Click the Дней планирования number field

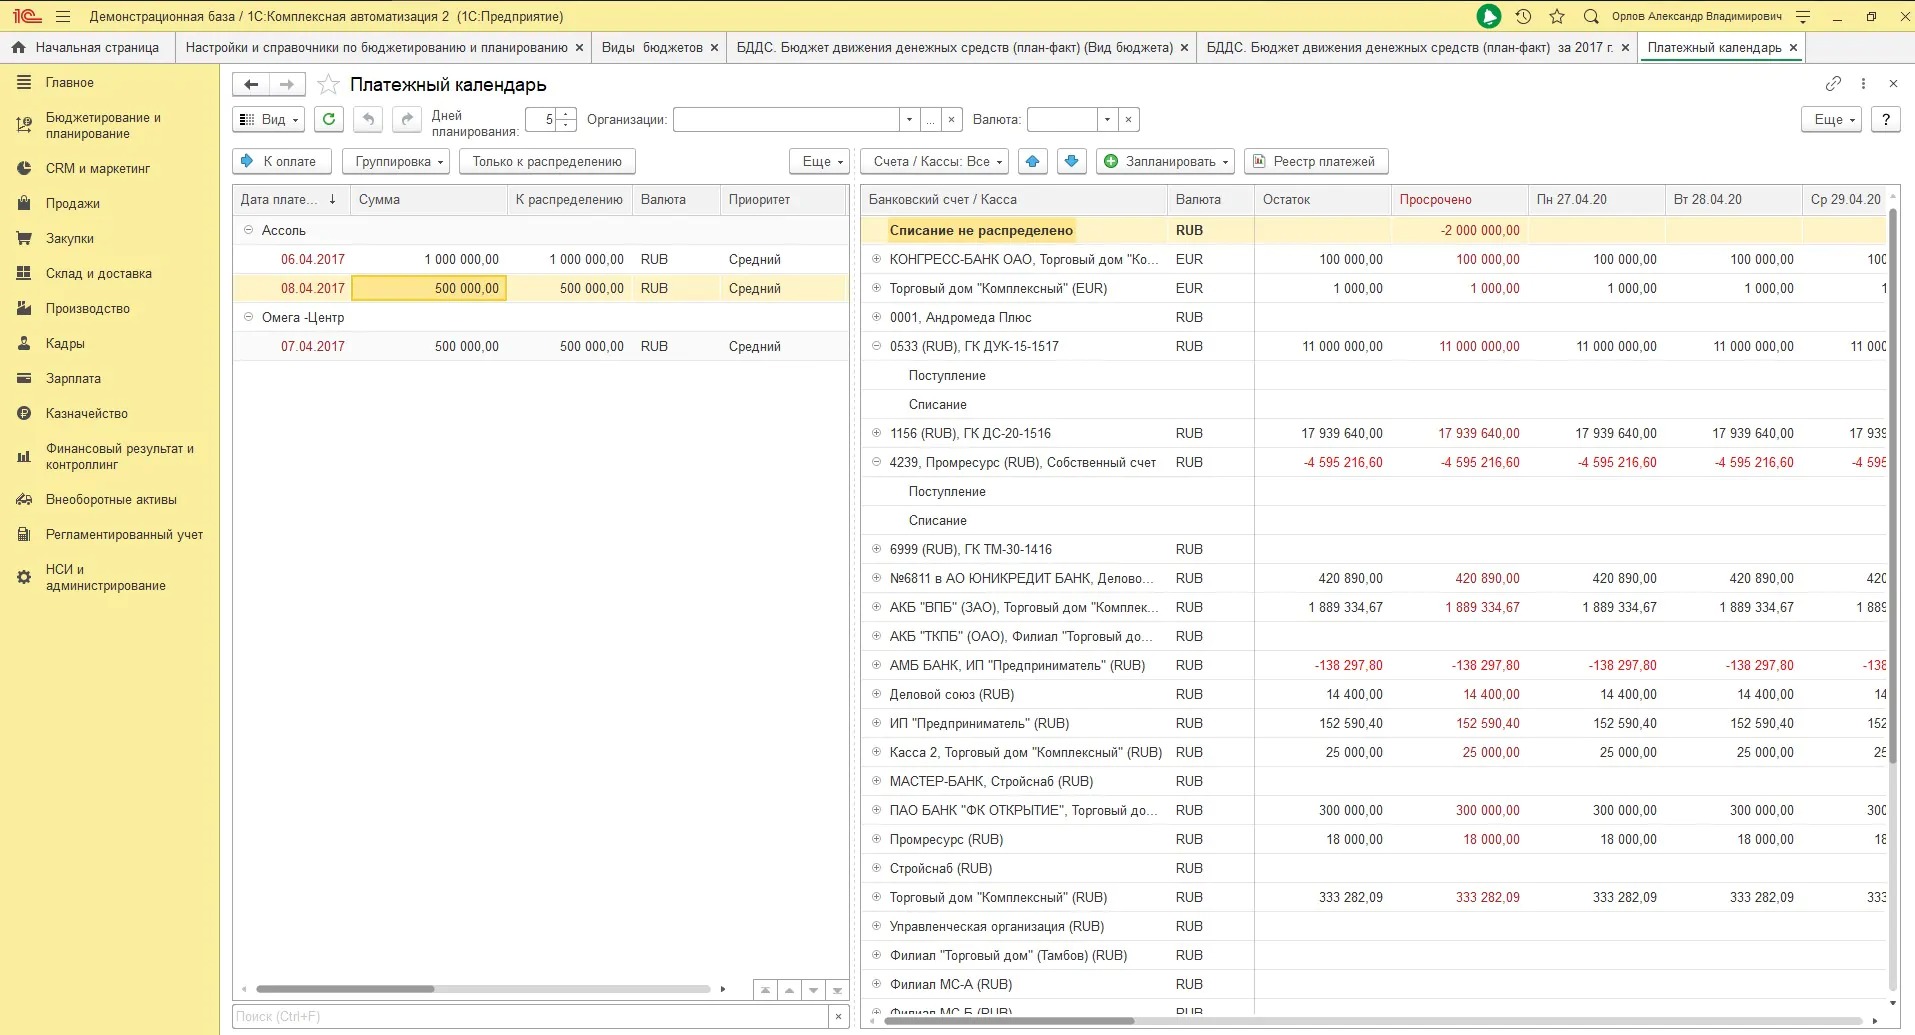(541, 120)
